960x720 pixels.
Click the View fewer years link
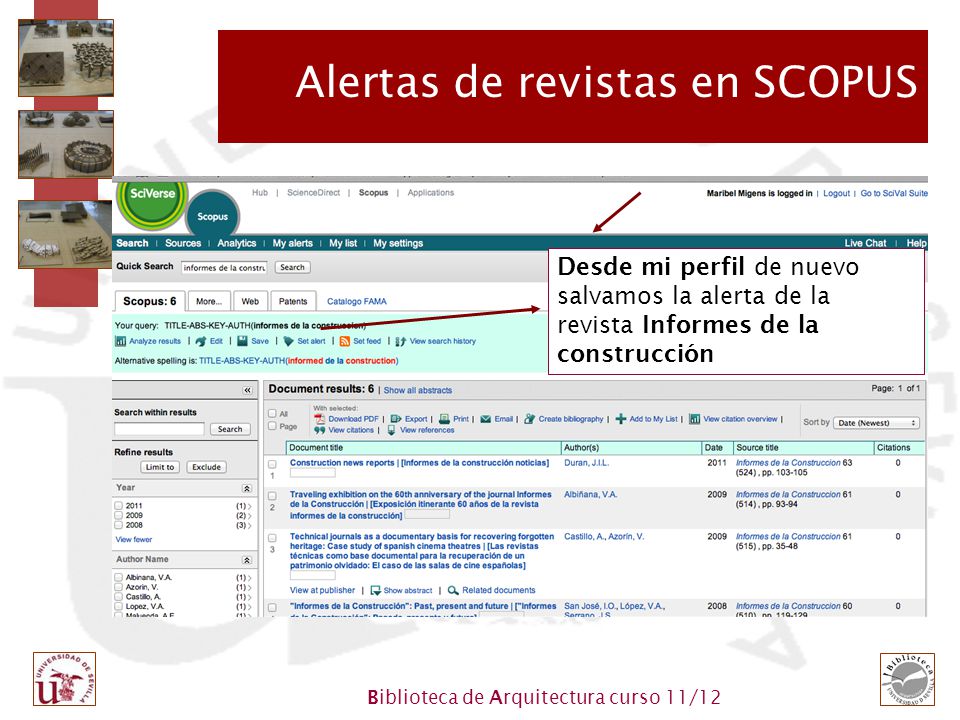click(133, 539)
